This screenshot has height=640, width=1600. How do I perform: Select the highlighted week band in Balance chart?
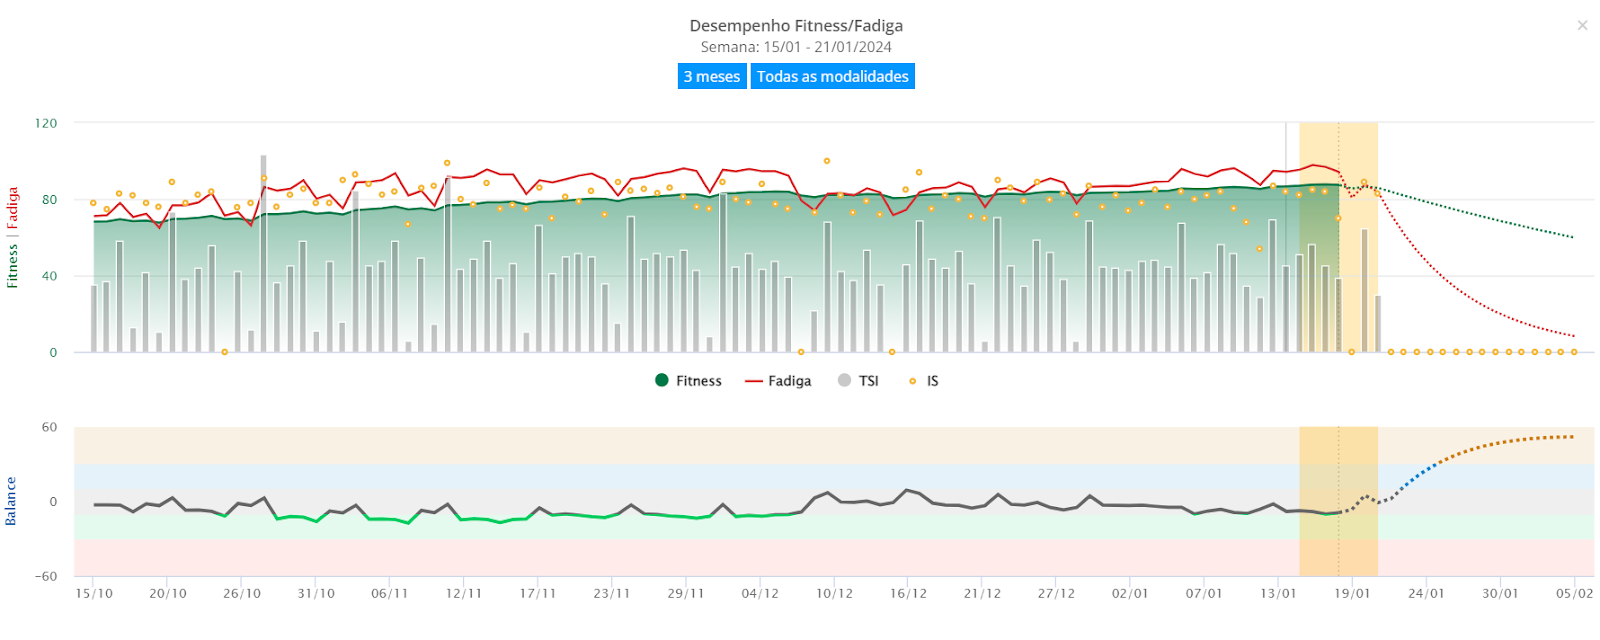(1338, 501)
